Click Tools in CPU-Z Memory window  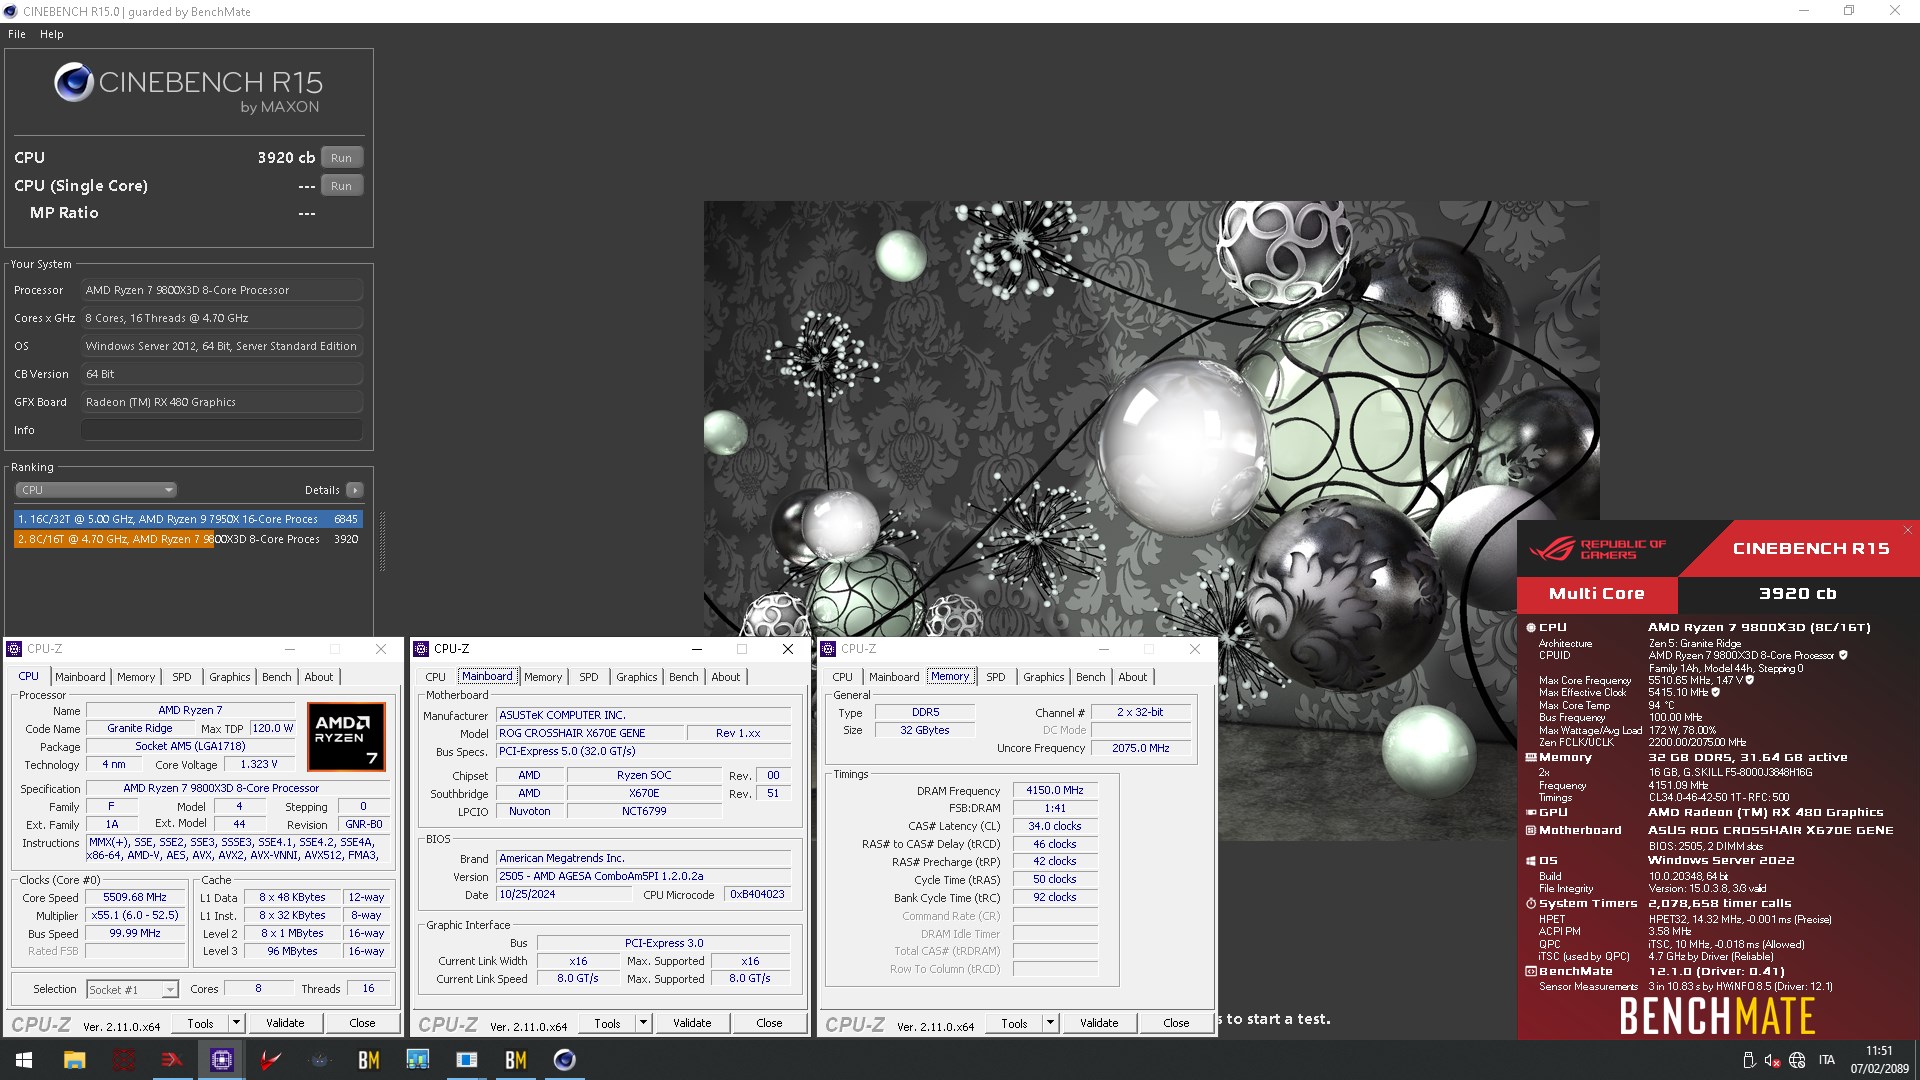coord(1014,1023)
